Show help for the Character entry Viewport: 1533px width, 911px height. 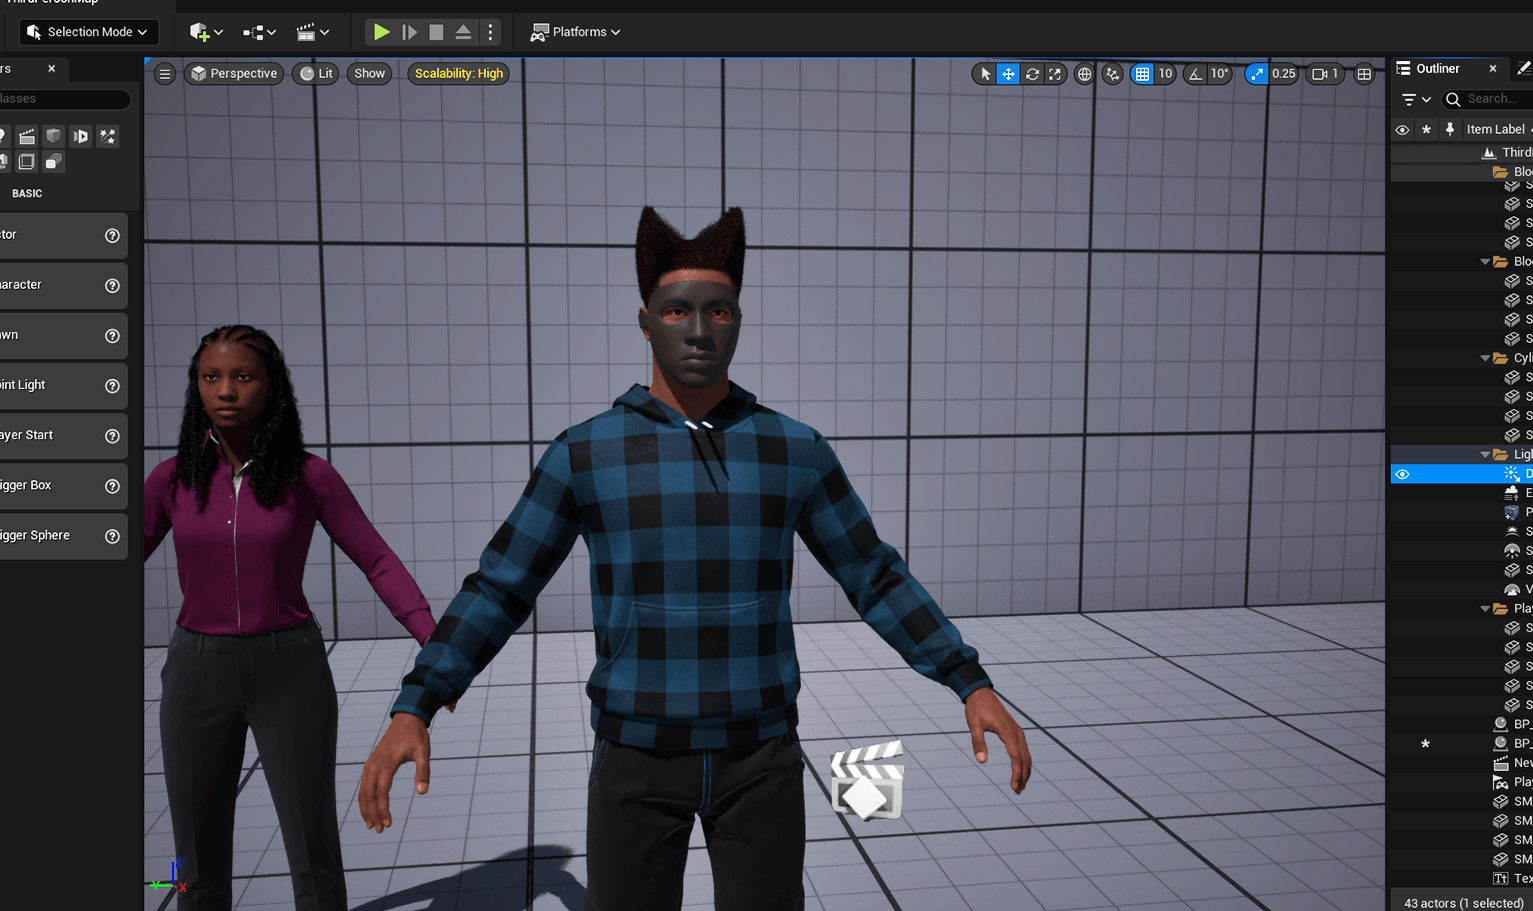[x=112, y=286]
